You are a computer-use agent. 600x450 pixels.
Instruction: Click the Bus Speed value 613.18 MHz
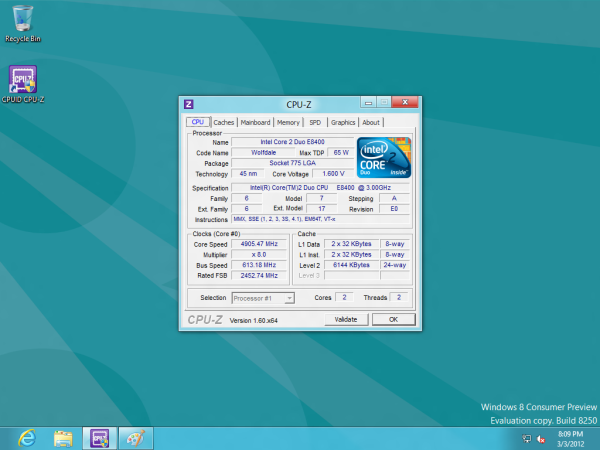coord(259,265)
